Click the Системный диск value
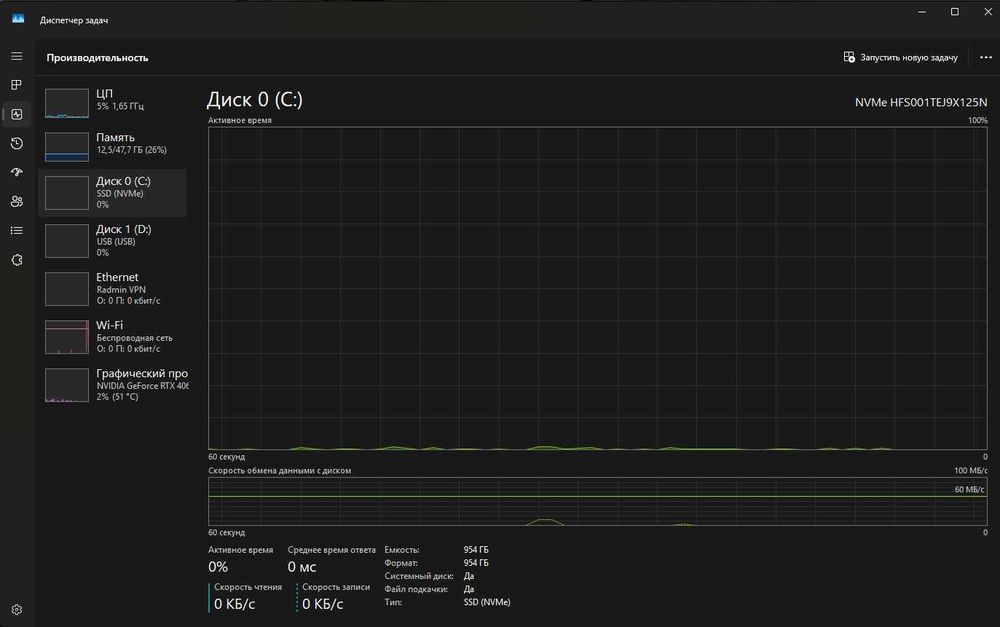1000x627 pixels. [x=469, y=576]
